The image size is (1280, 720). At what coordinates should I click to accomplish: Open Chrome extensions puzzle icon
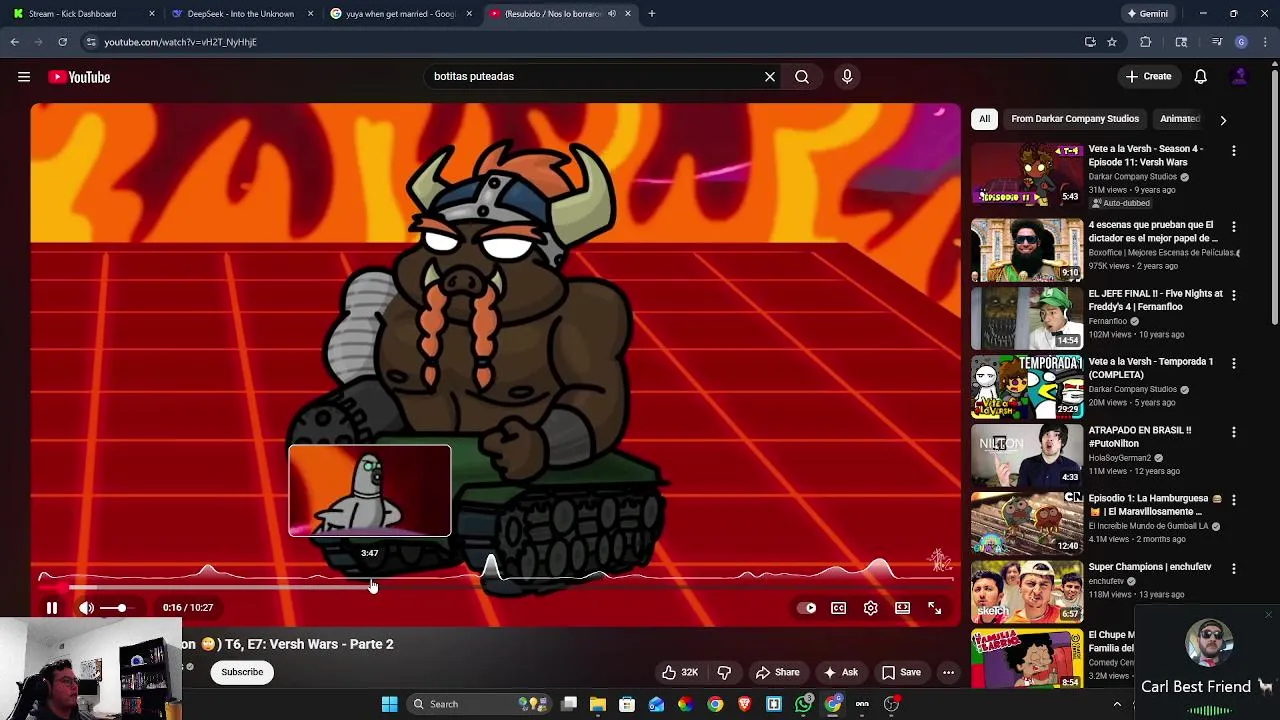pos(1145,42)
